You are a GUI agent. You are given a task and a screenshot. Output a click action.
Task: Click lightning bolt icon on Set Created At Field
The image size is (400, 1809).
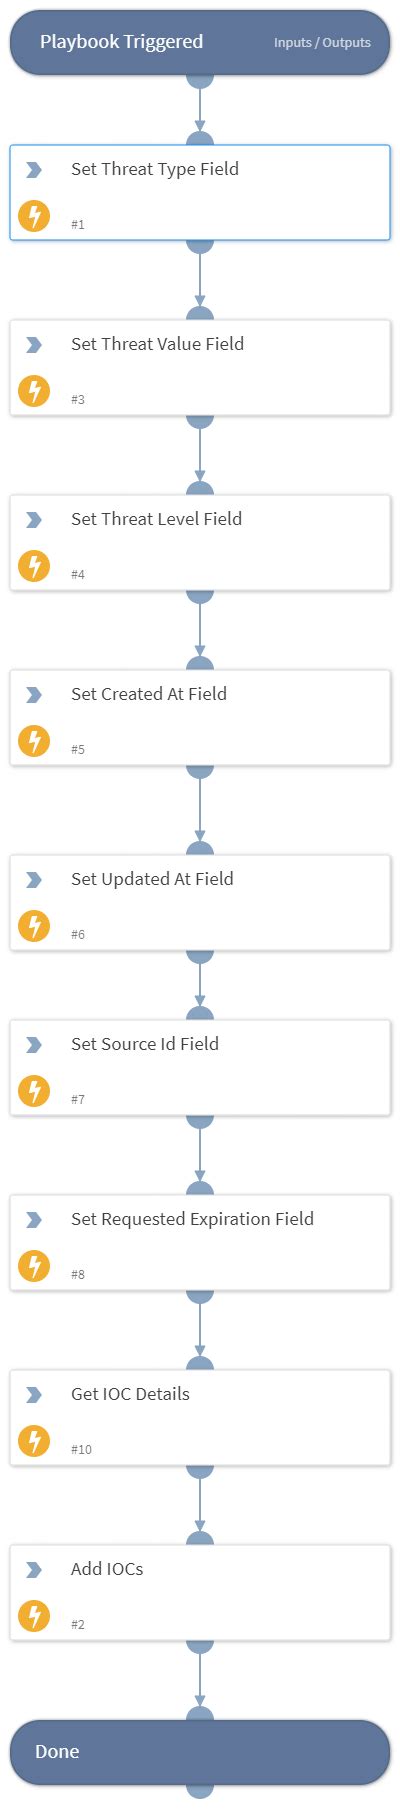[x=34, y=740]
